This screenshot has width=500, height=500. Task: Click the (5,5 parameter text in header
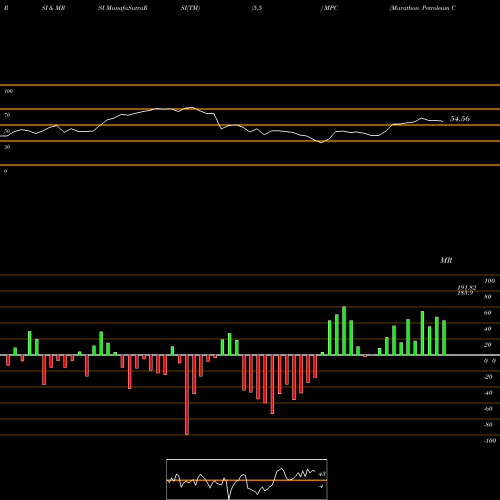[x=257, y=8]
